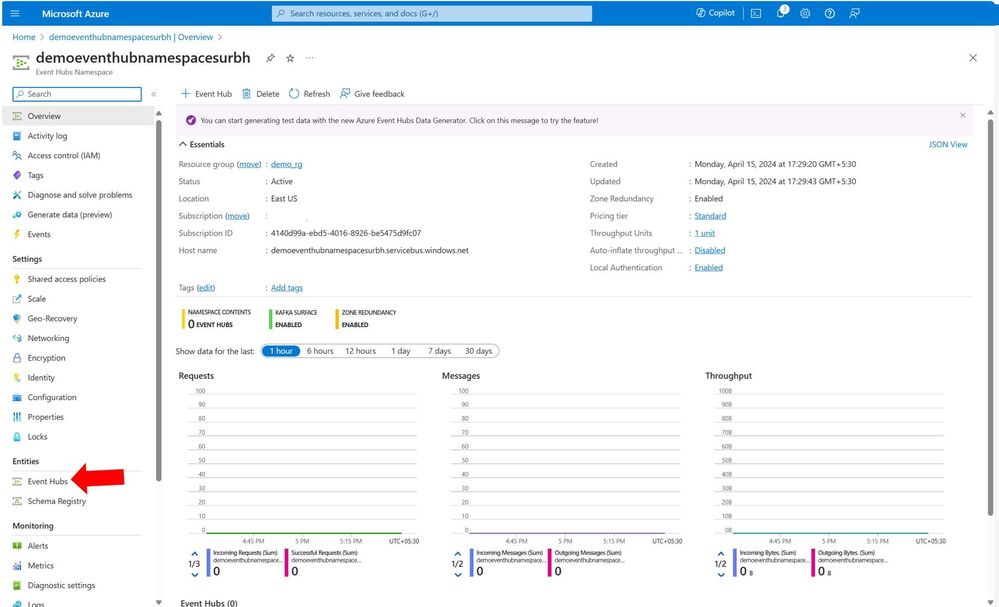The image size is (999, 607).
Task: Open the demo_rg resource group link
Action: coord(286,164)
